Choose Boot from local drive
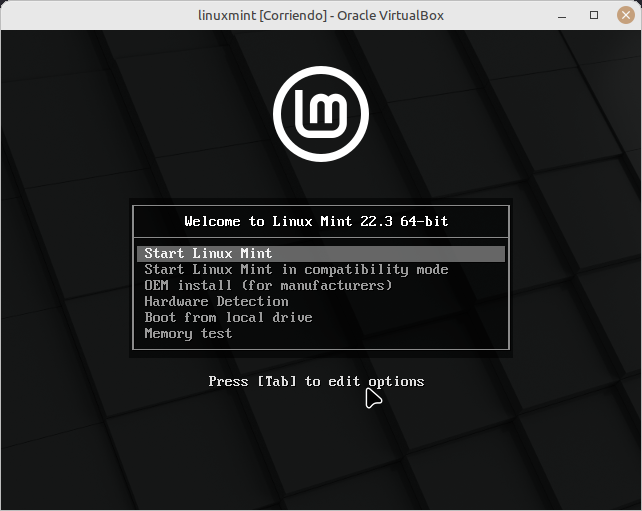The width and height of the screenshot is (642, 511). tap(228, 317)
